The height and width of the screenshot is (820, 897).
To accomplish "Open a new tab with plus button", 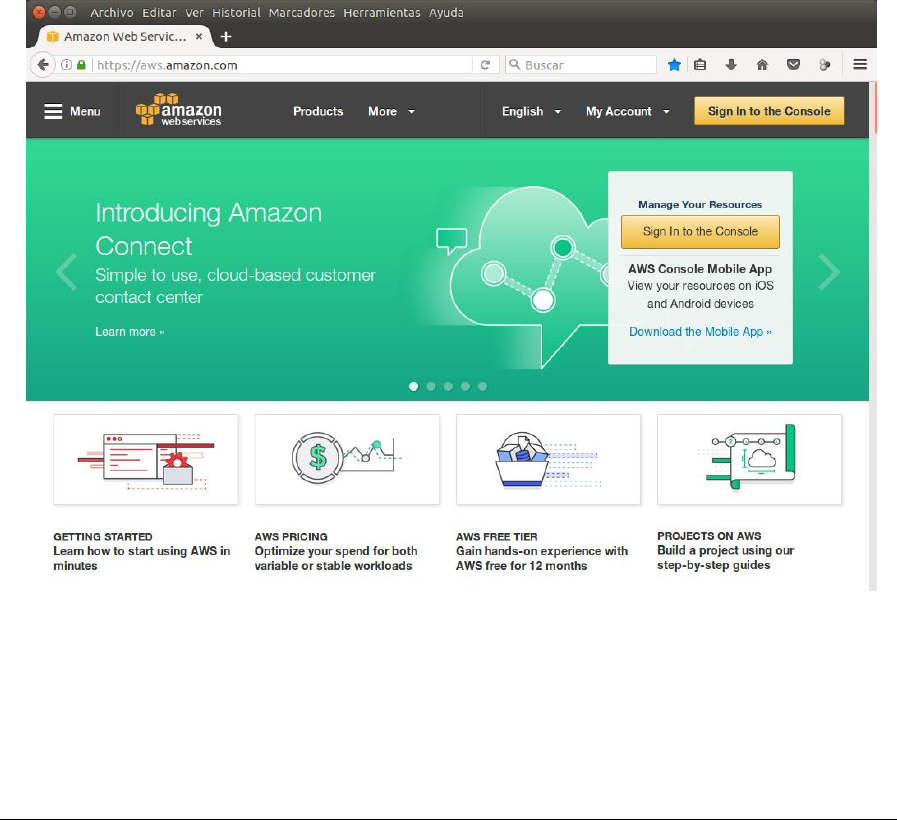I will point(226,37).
